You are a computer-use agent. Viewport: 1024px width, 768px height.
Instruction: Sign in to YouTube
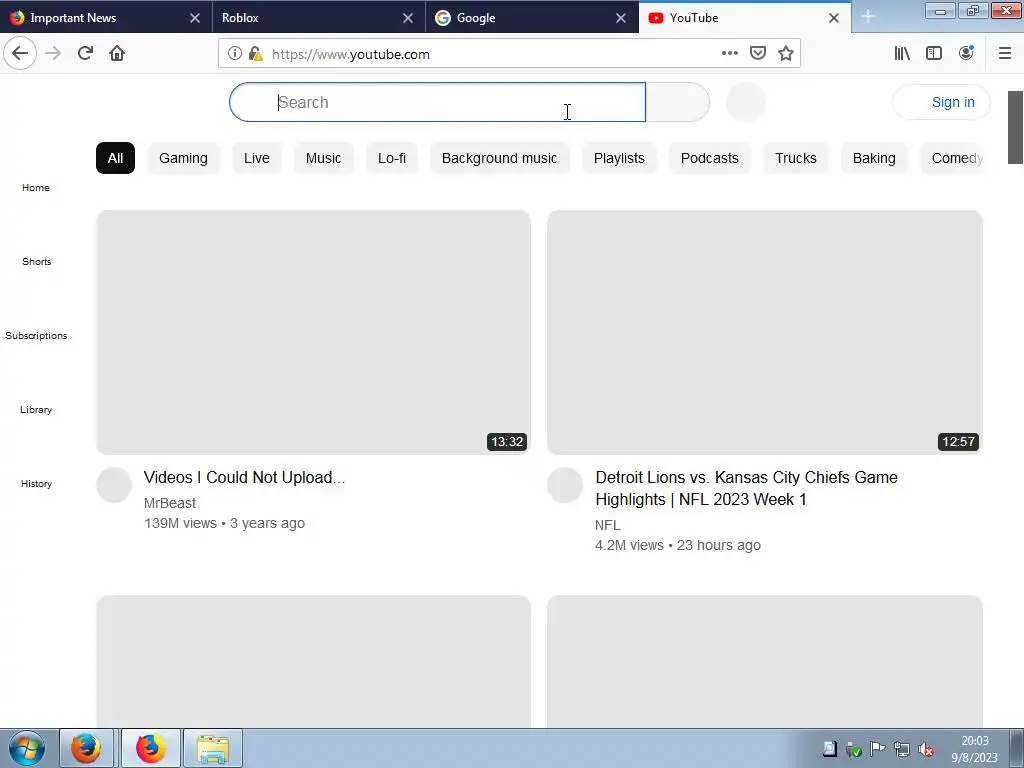tap(941, 102)
